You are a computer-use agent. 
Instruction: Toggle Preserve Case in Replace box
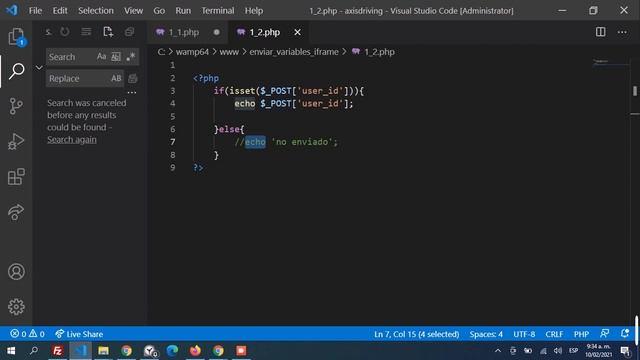tap(116, 78)
